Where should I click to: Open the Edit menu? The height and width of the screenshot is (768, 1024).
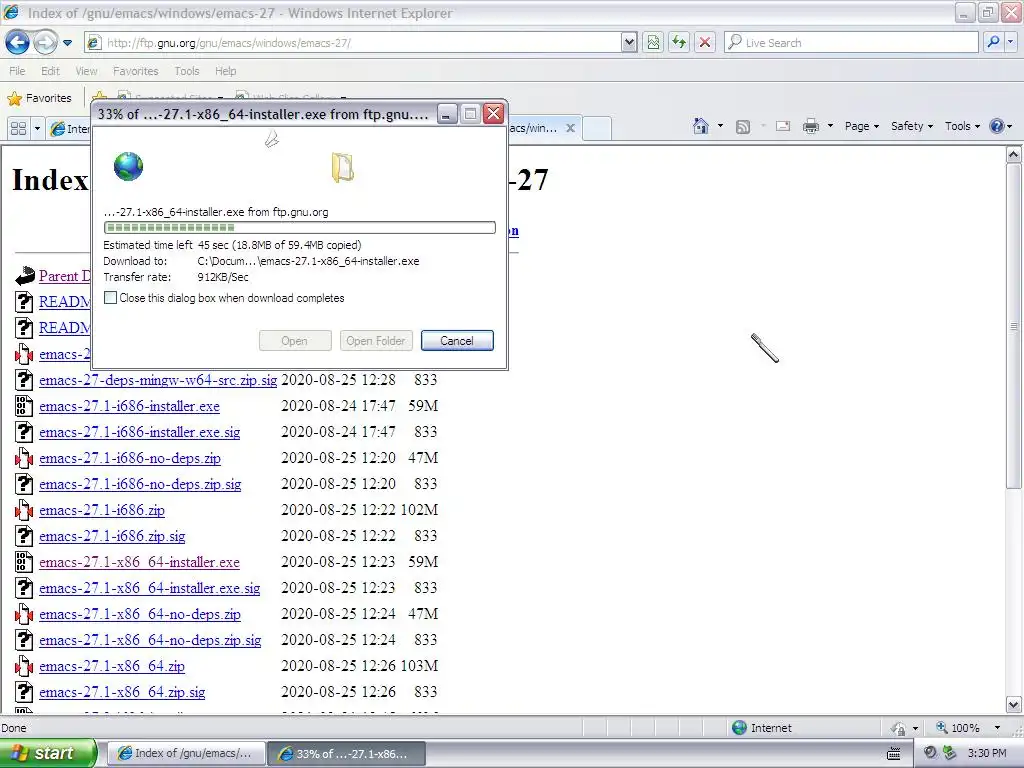click(x=50, y=71)
